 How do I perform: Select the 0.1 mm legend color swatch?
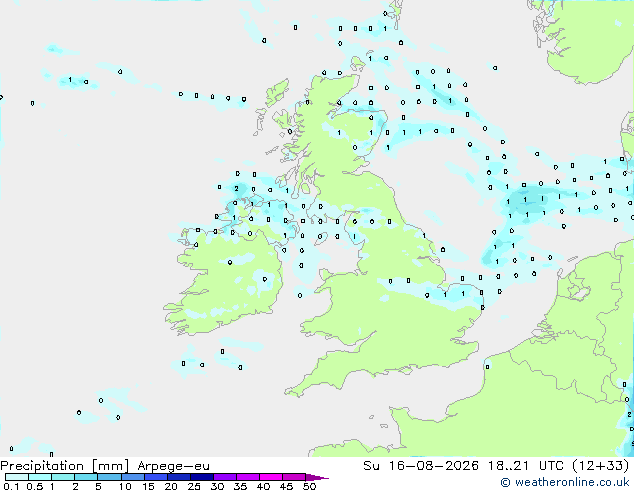[17, 477]
